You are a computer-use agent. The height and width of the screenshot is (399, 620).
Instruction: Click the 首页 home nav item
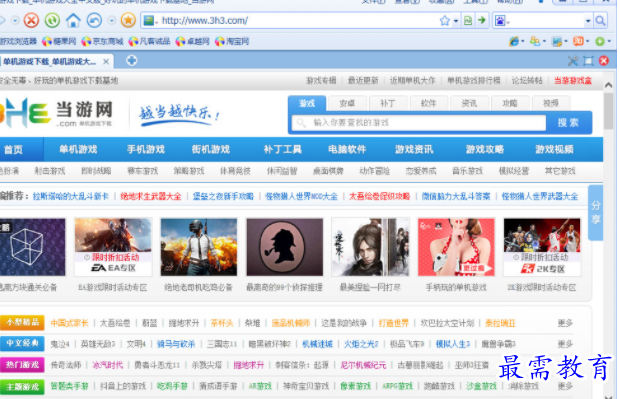[x=13, y=149]
